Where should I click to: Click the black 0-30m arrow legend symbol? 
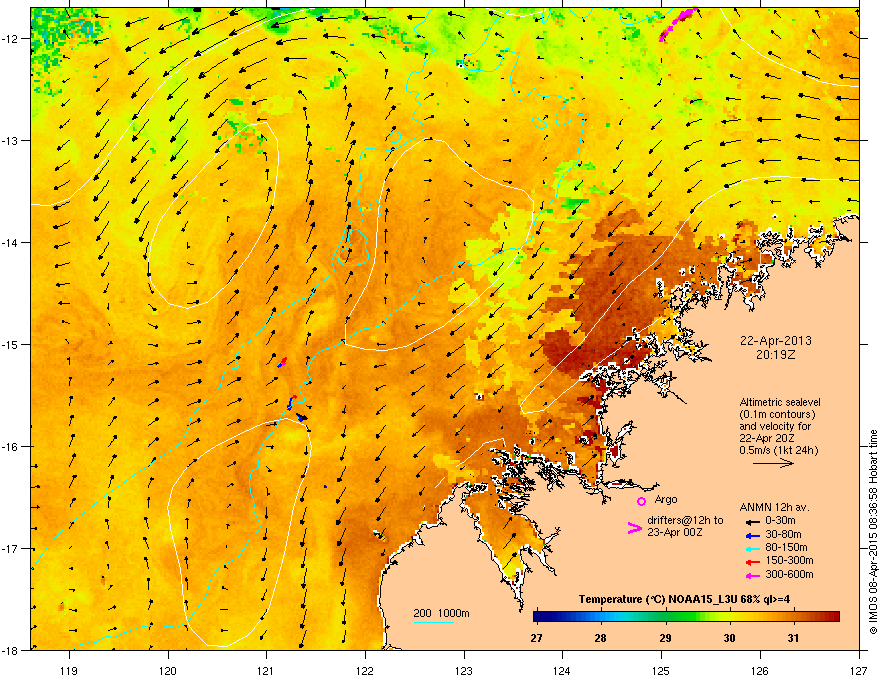[x=751, y=522]
